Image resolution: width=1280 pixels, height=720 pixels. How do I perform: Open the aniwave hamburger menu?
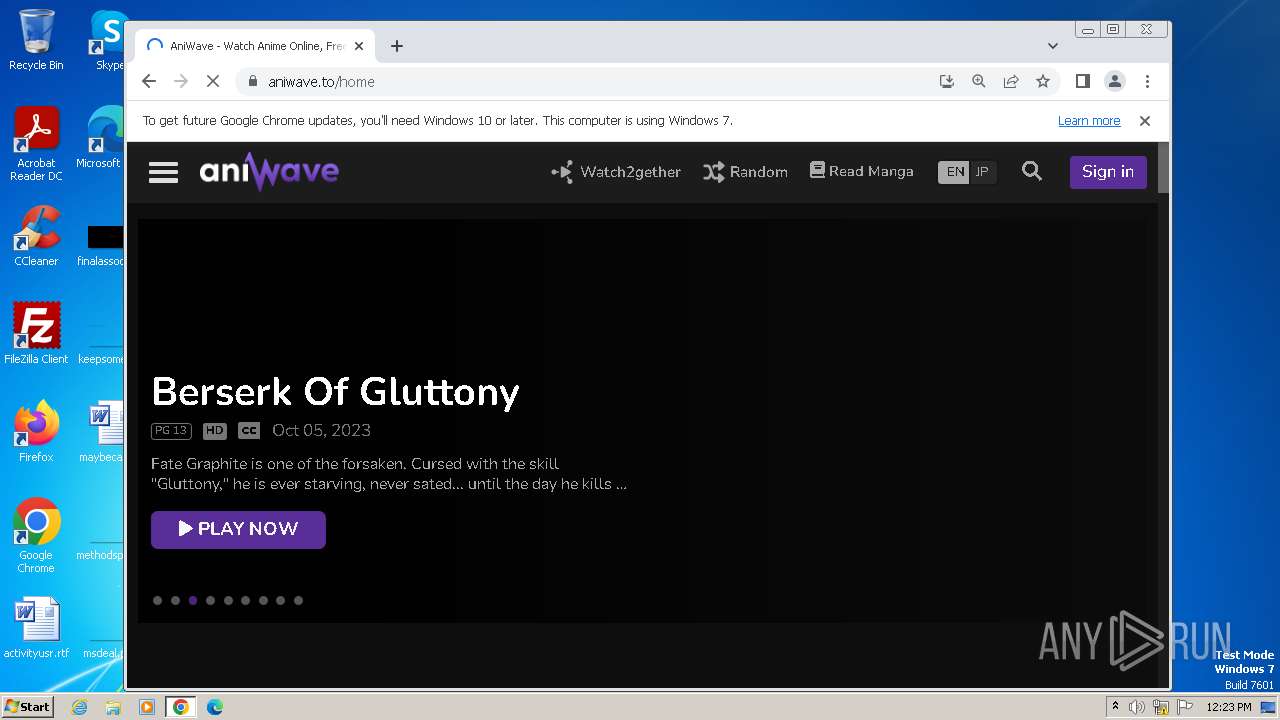(163, 172)
